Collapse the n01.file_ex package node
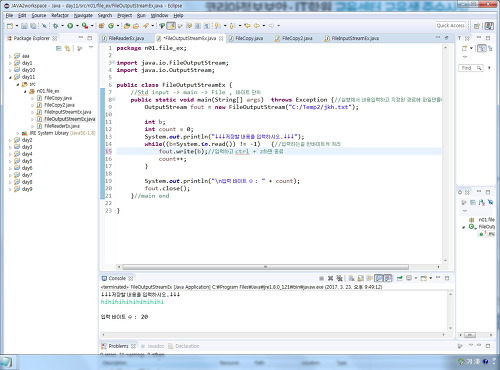 tap(25, 91)
